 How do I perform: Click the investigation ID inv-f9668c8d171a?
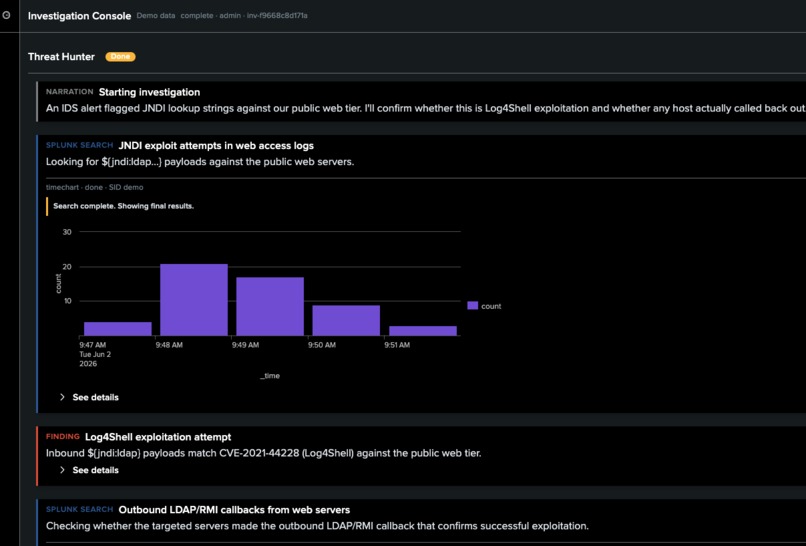[x=277, y=16]
